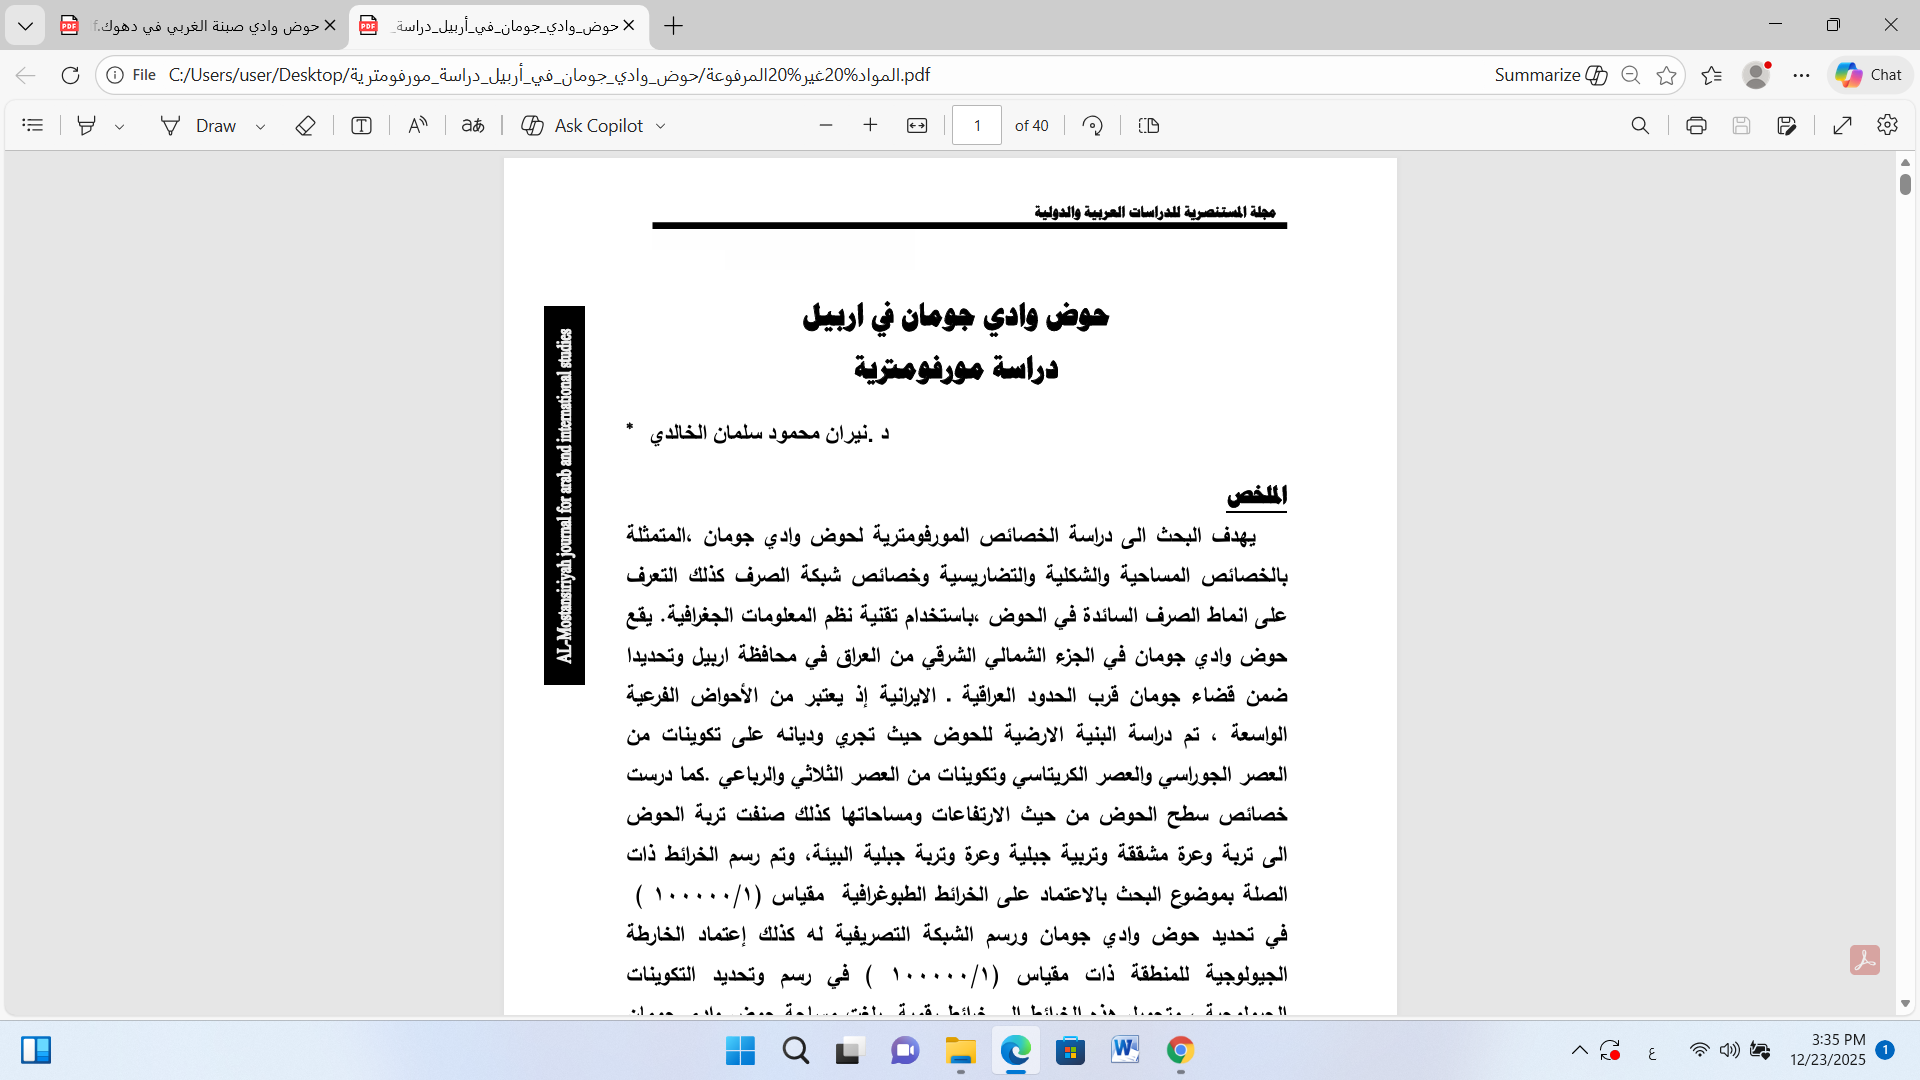Click the Arabic input language indicator

(1652, 1052)
